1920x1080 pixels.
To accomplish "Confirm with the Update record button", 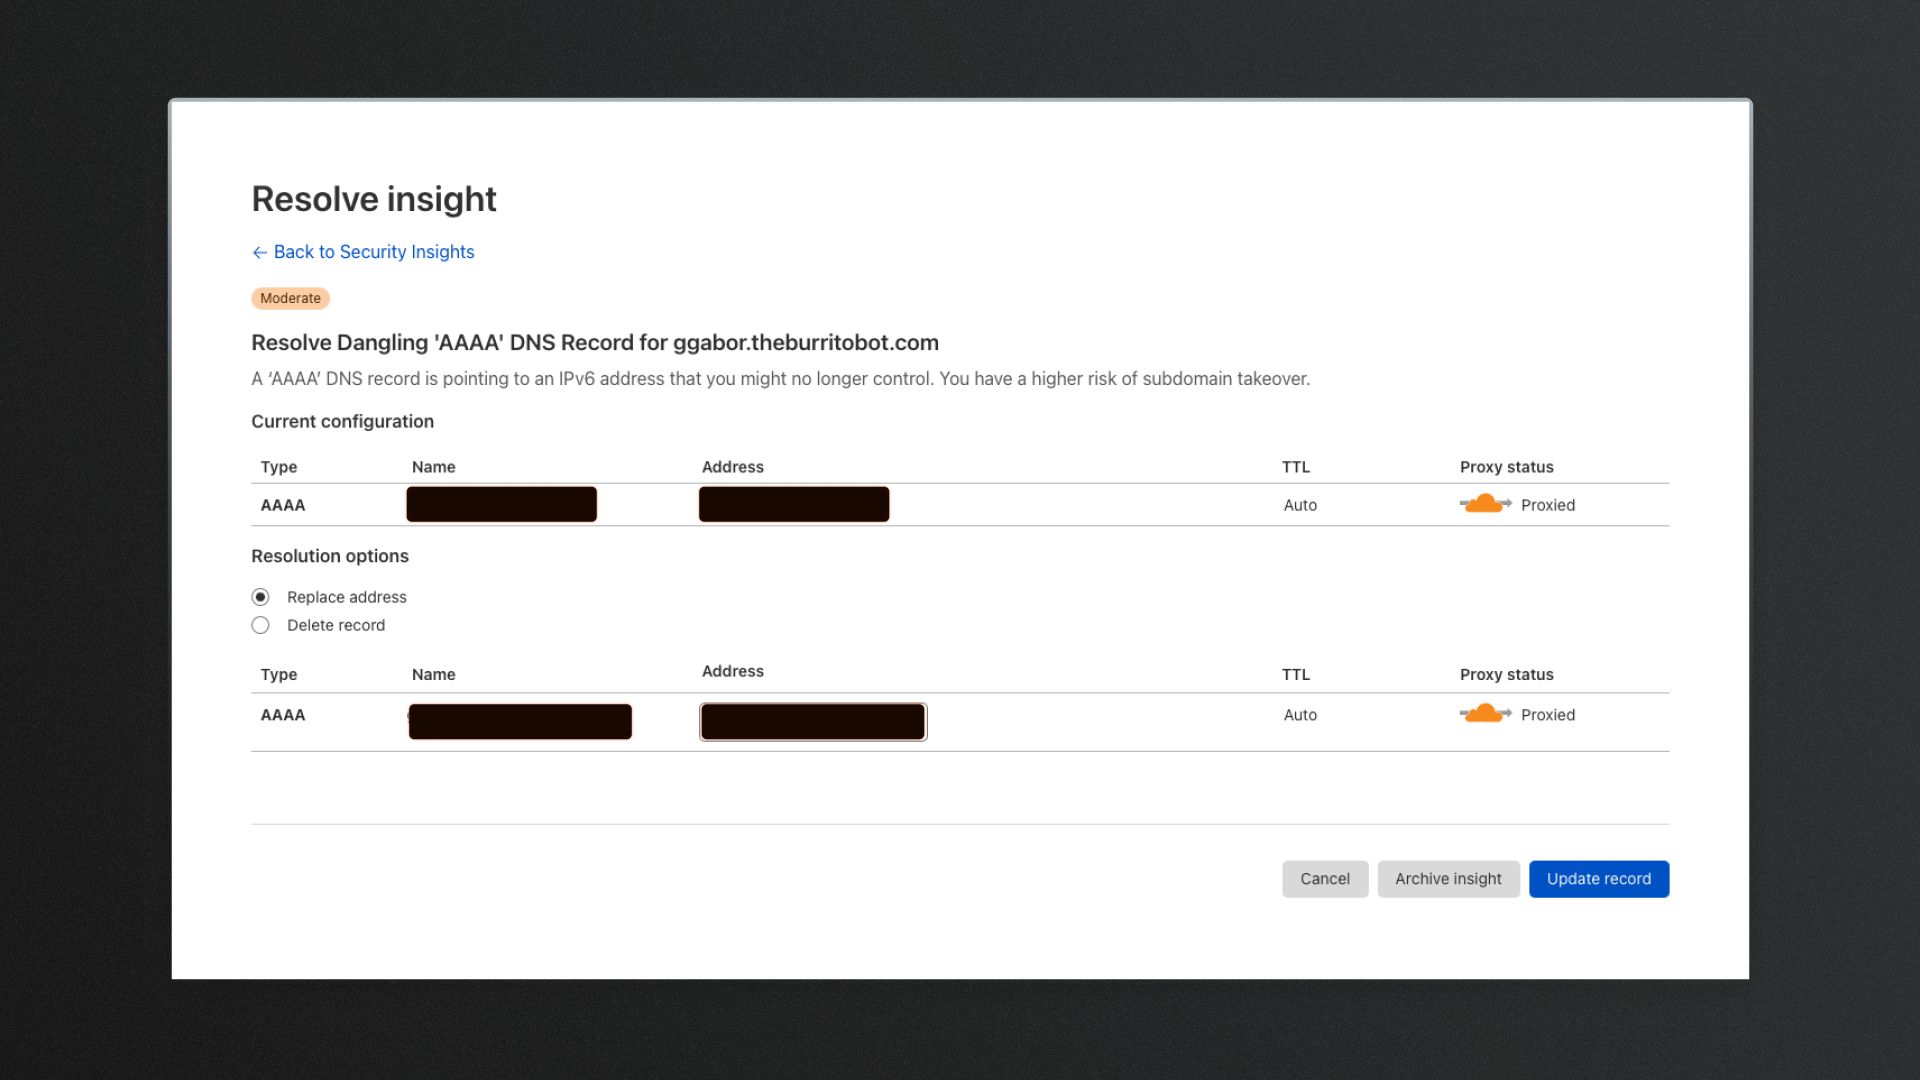I will click(x=1598, y=879).
